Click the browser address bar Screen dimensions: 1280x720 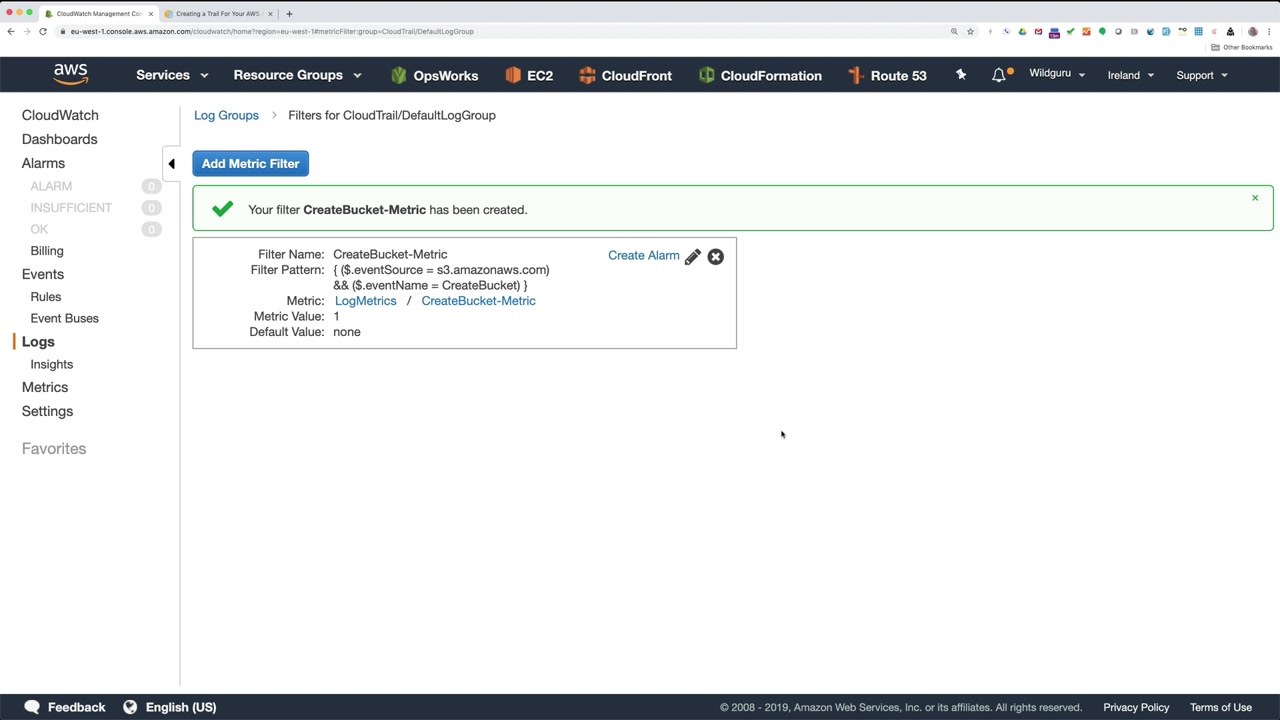(x=500, y=31)
